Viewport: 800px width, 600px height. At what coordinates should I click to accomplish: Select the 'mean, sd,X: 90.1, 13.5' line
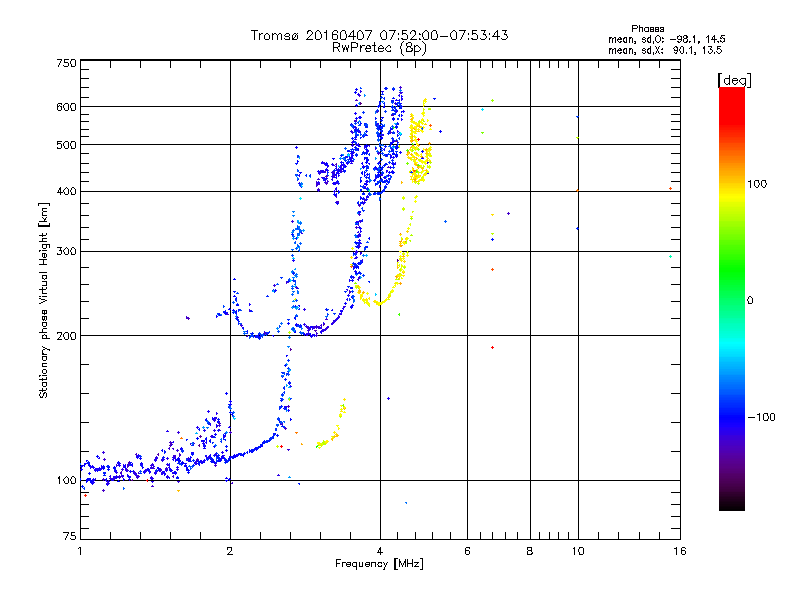[x=665, y=50]
